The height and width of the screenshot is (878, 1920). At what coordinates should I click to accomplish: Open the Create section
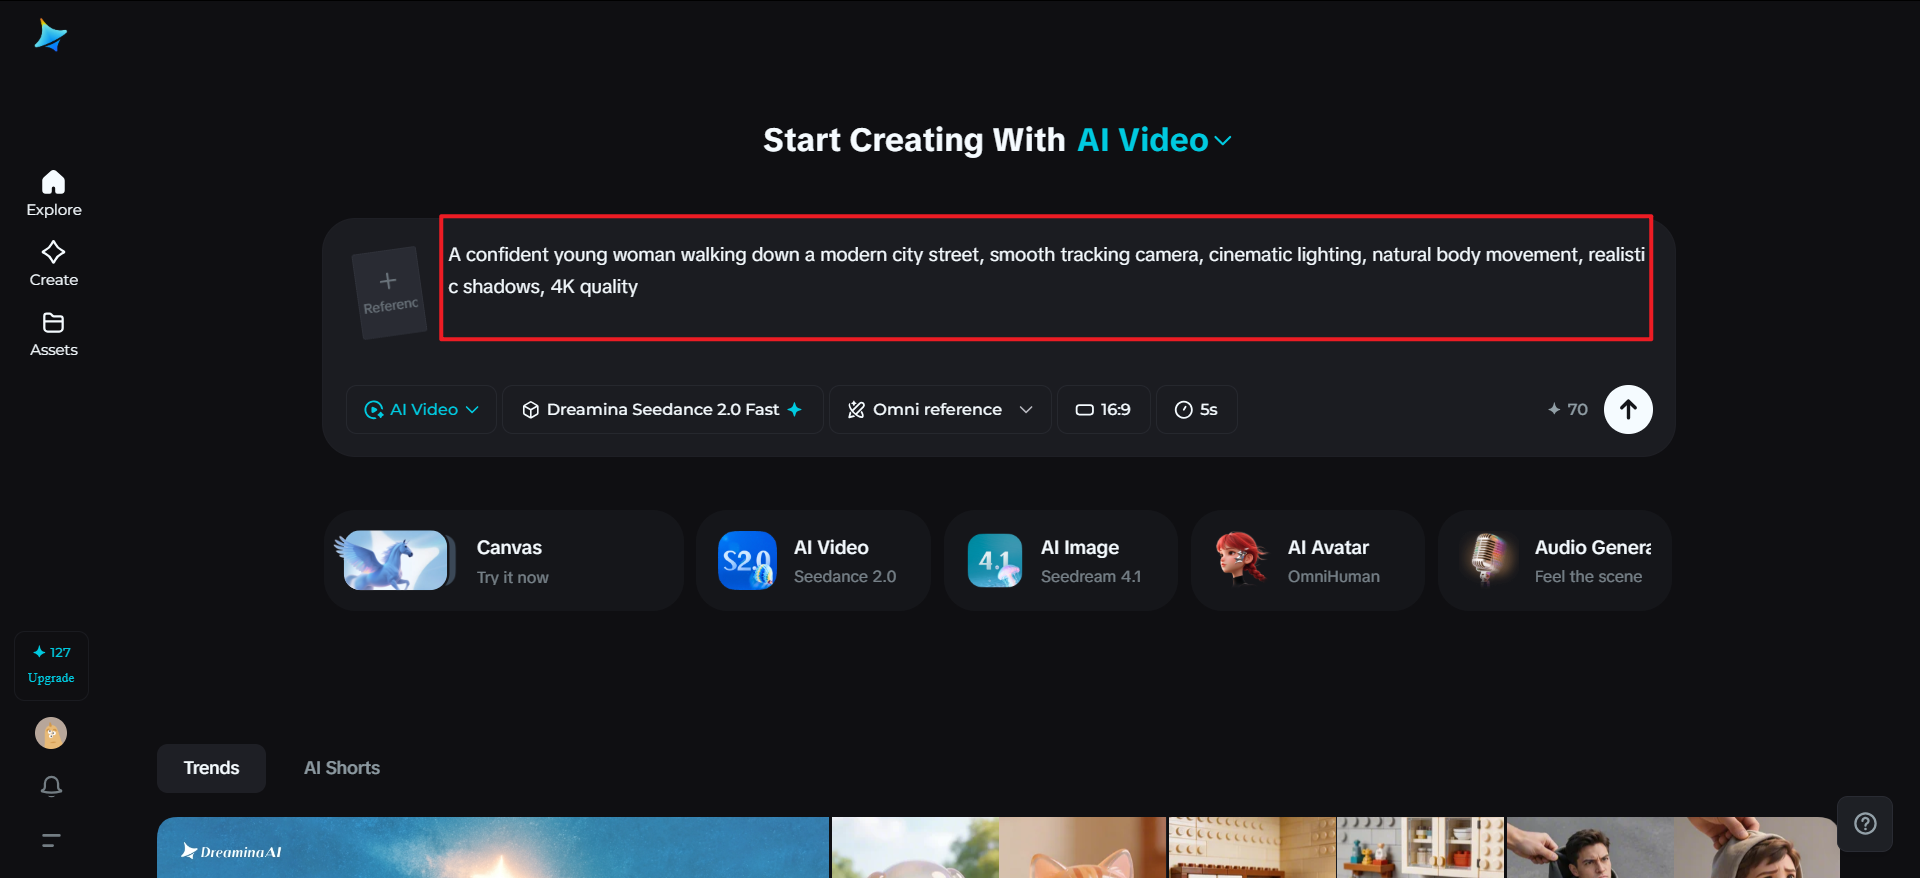tap(54, 264)
